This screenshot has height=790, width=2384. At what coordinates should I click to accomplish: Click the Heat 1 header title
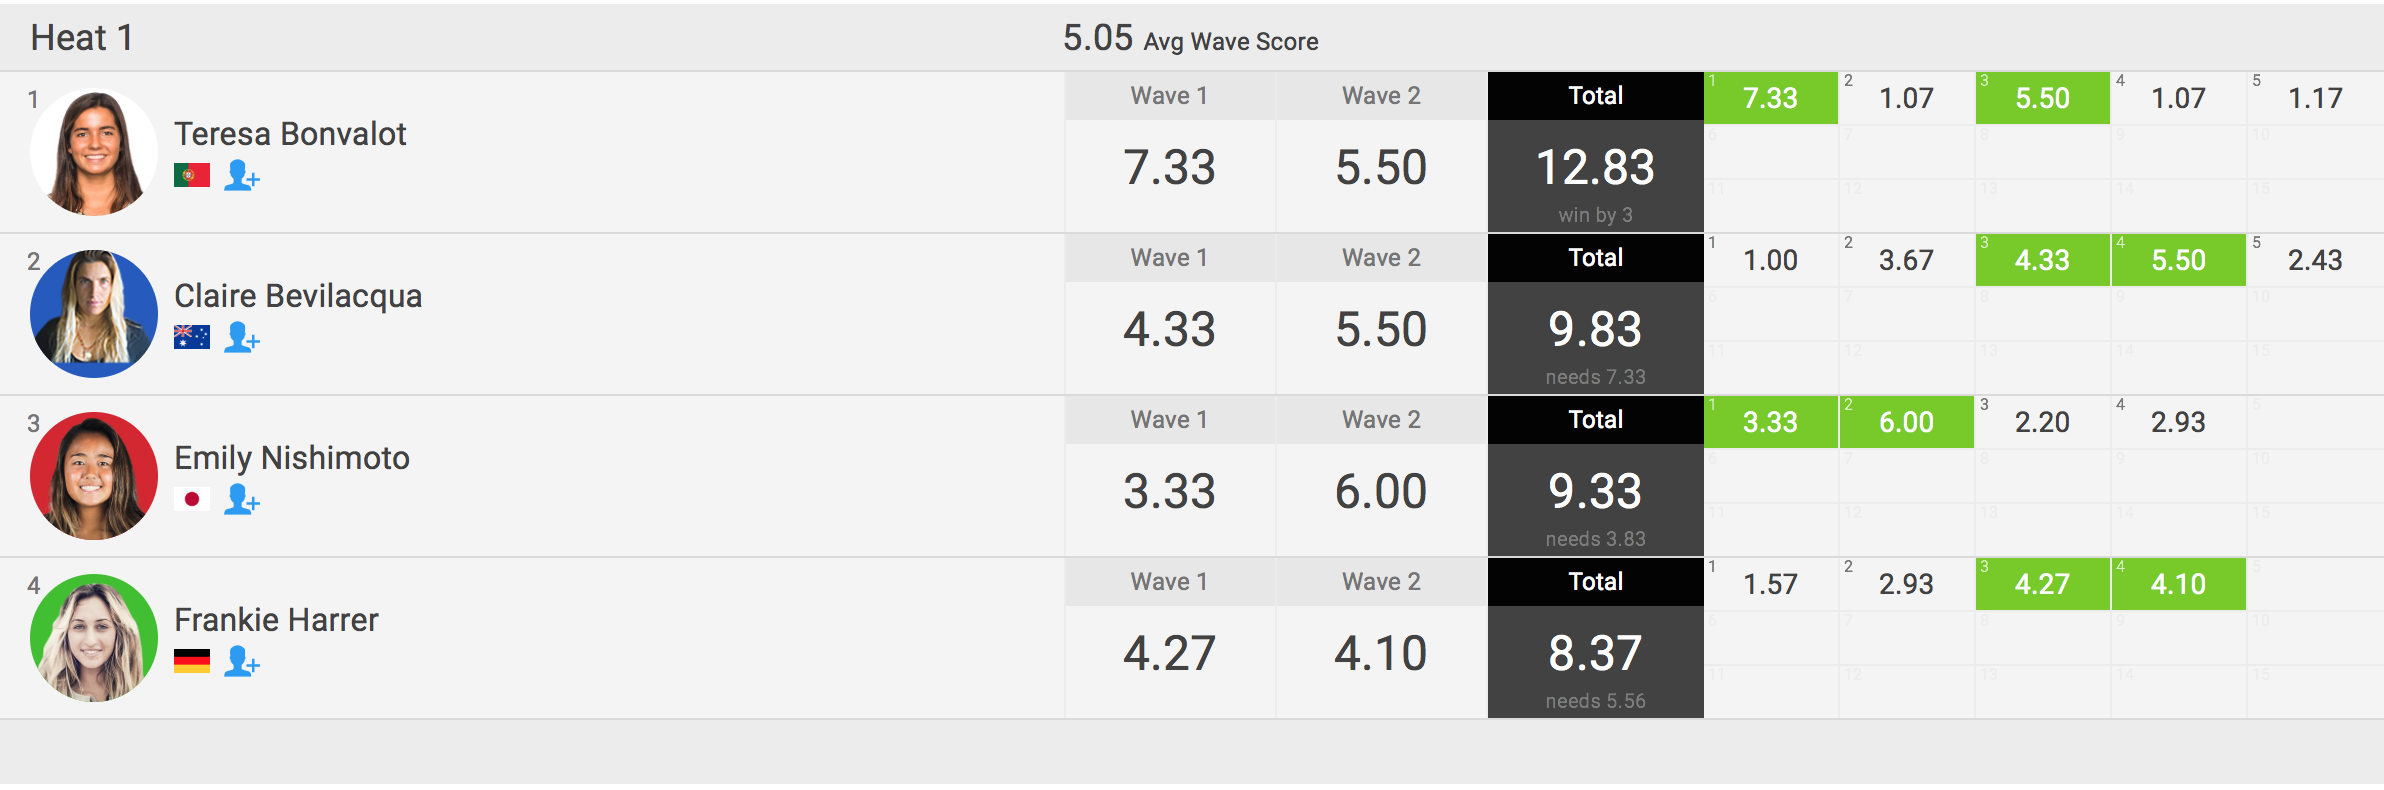coord(82,38)
